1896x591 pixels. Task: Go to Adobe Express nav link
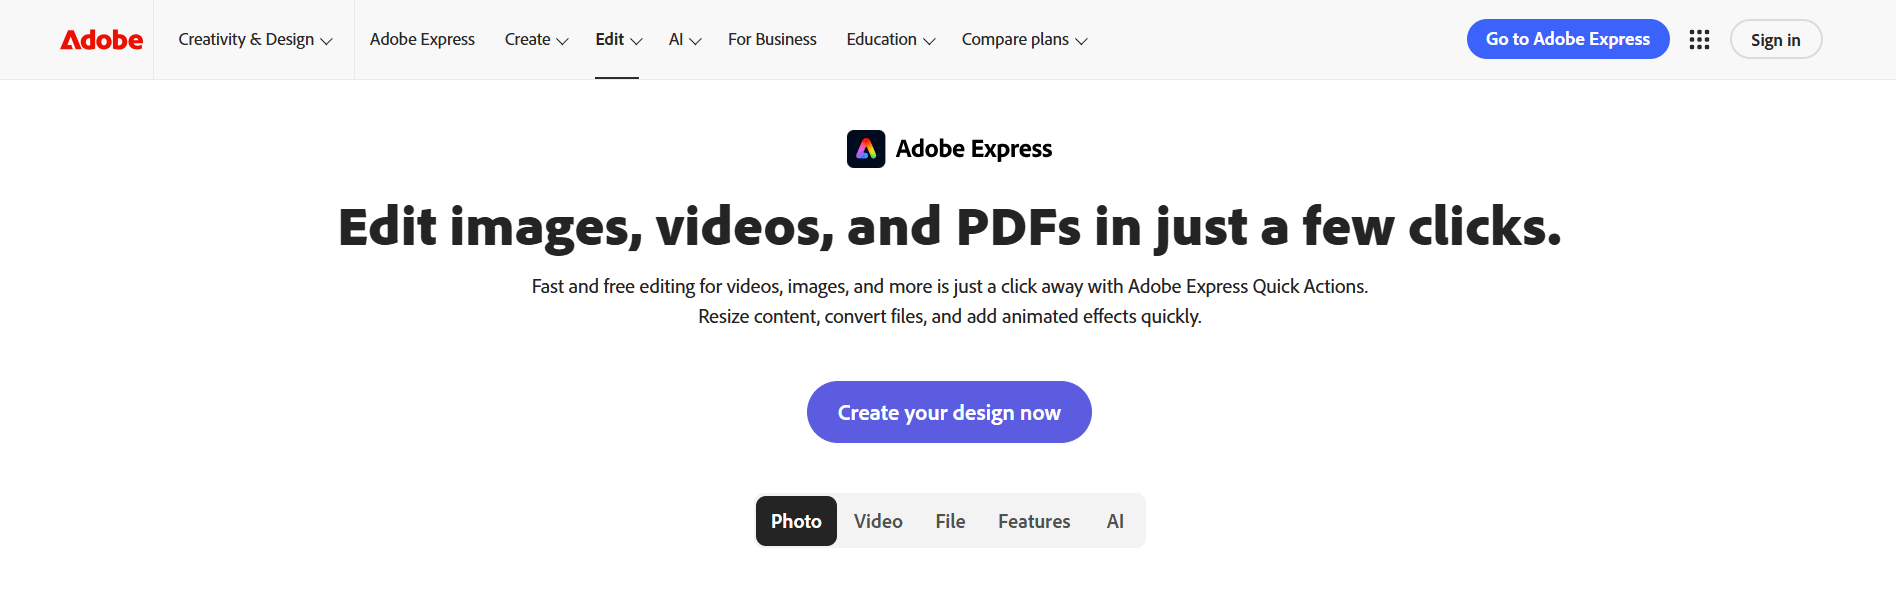tap(422, 39)
